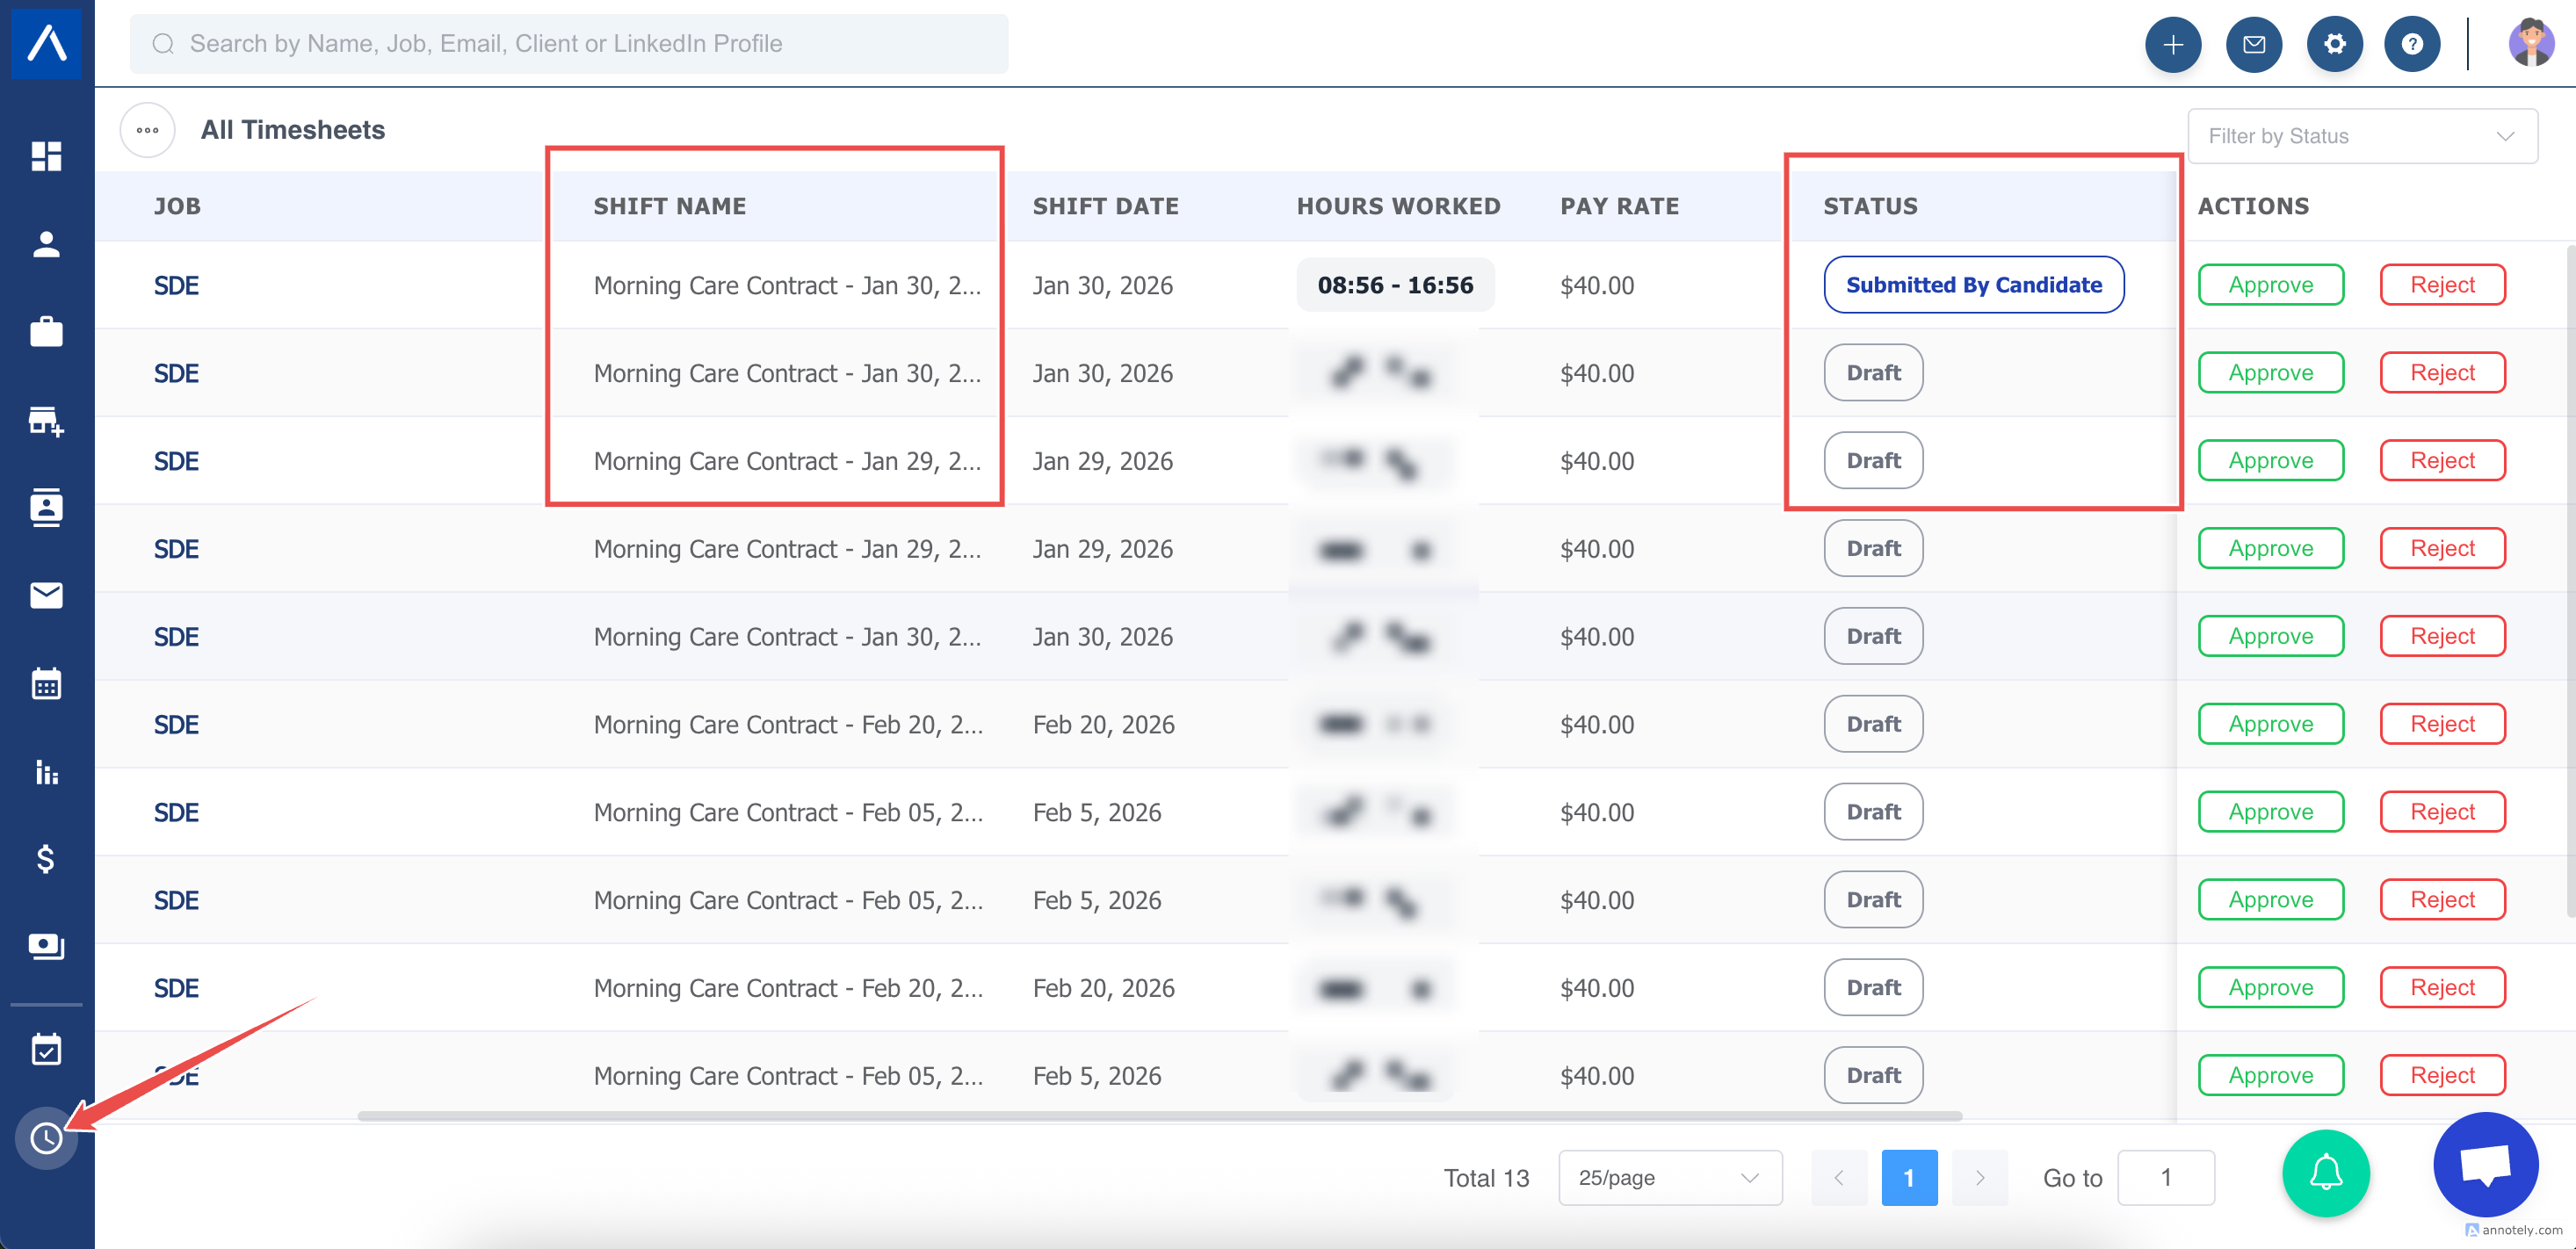Select page 1 in pagination
2576x1249 pixels.
(1908, 1178)
